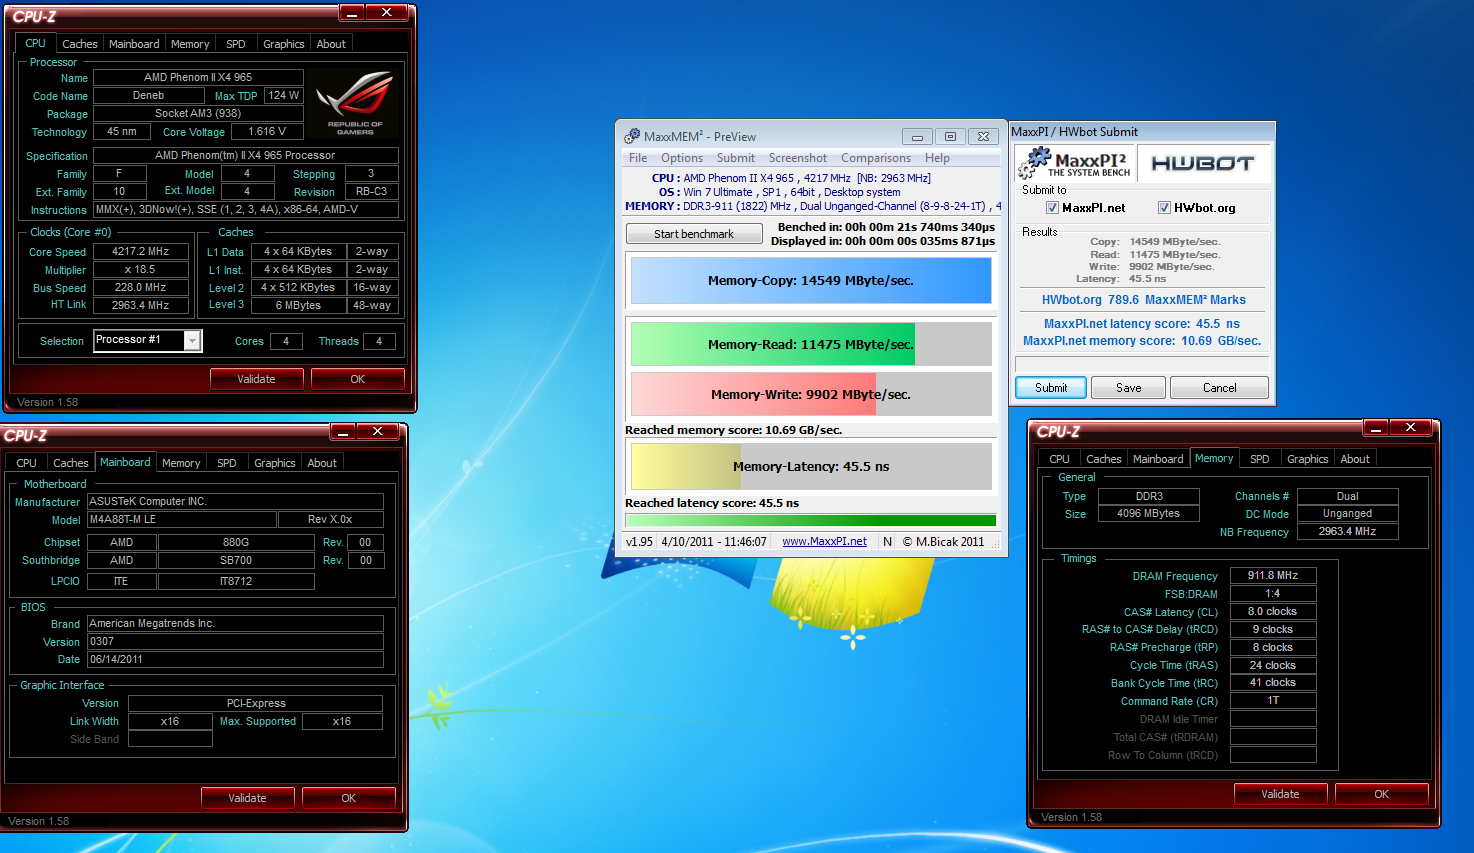Click Validate in CPU-Z CPU window
This screenshot has height=853, width=1474.
(x=256, y=379)
